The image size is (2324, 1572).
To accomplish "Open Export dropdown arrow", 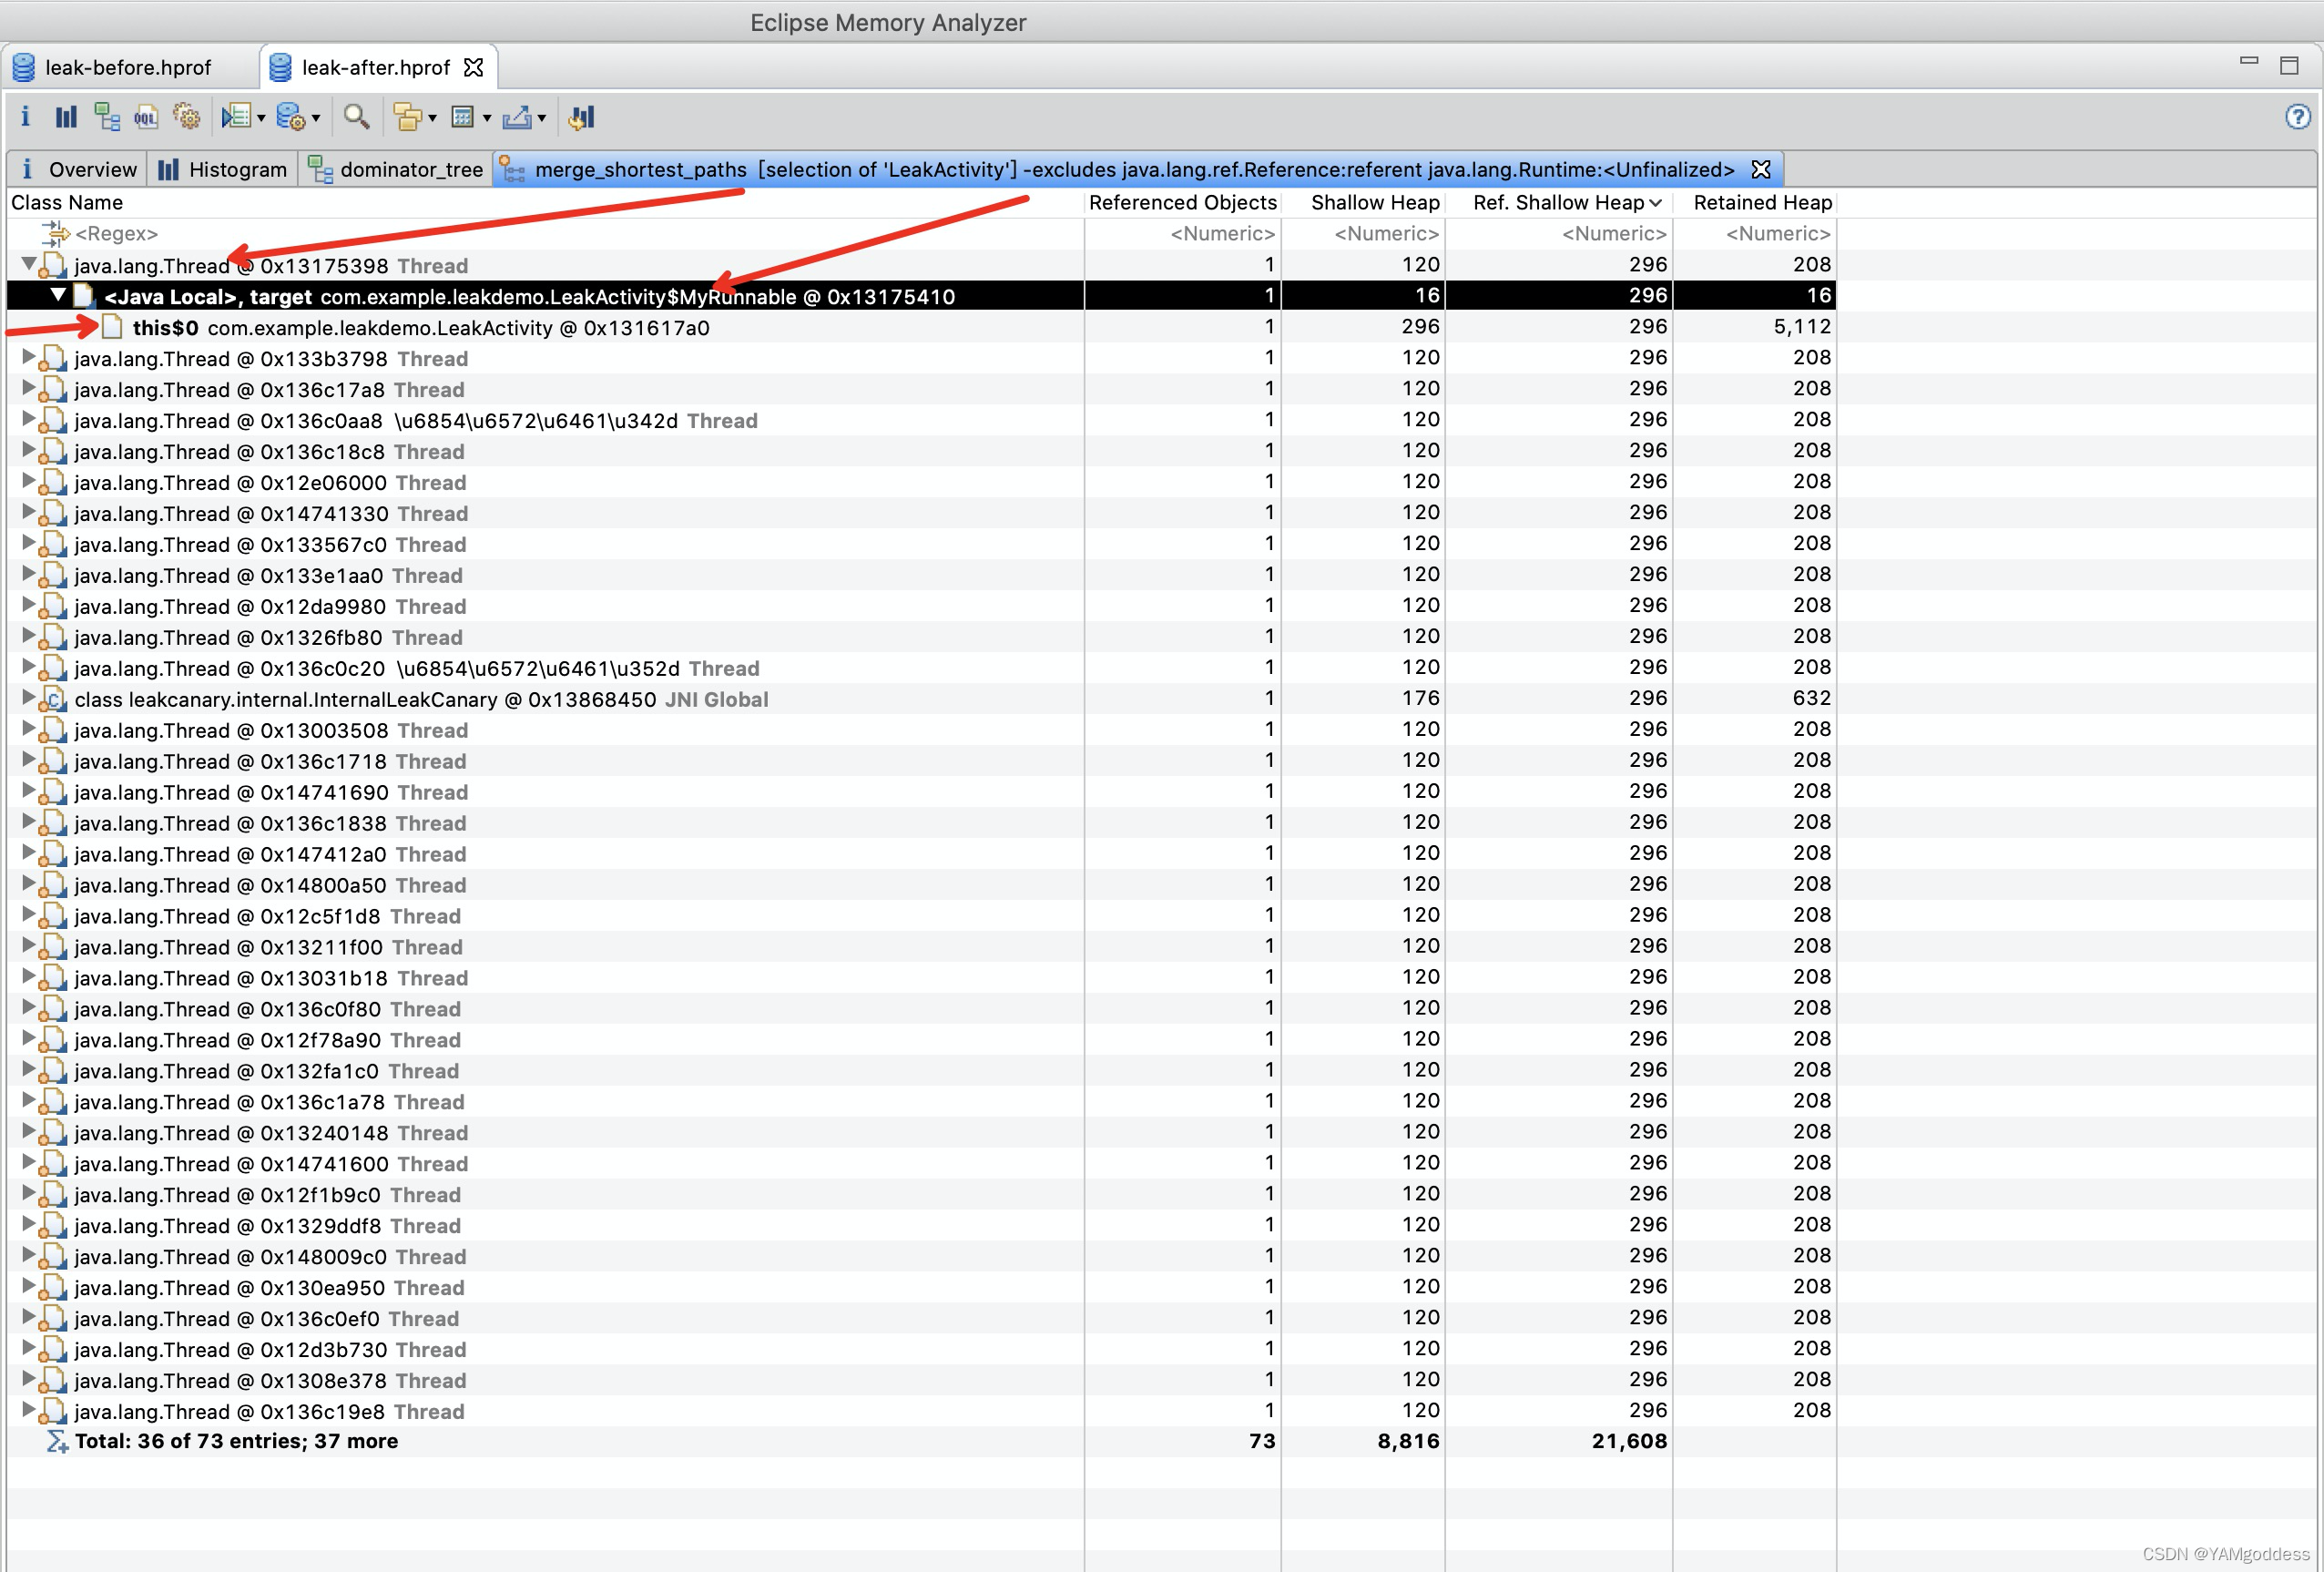I will [542, 119].
